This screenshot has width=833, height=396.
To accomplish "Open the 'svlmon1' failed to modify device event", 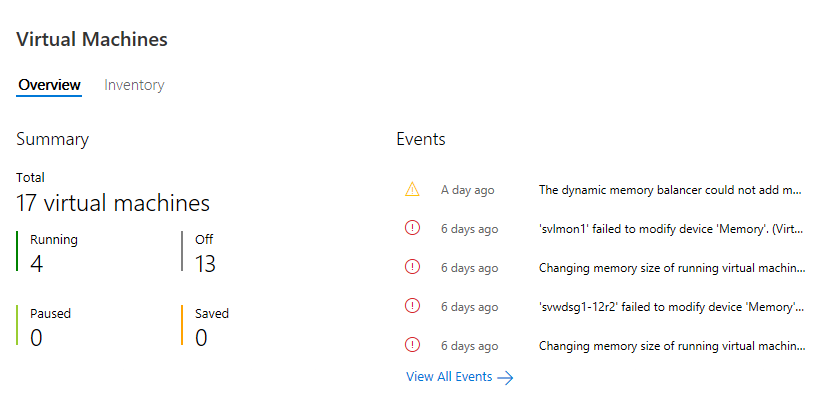I will [x=672, y=229].
